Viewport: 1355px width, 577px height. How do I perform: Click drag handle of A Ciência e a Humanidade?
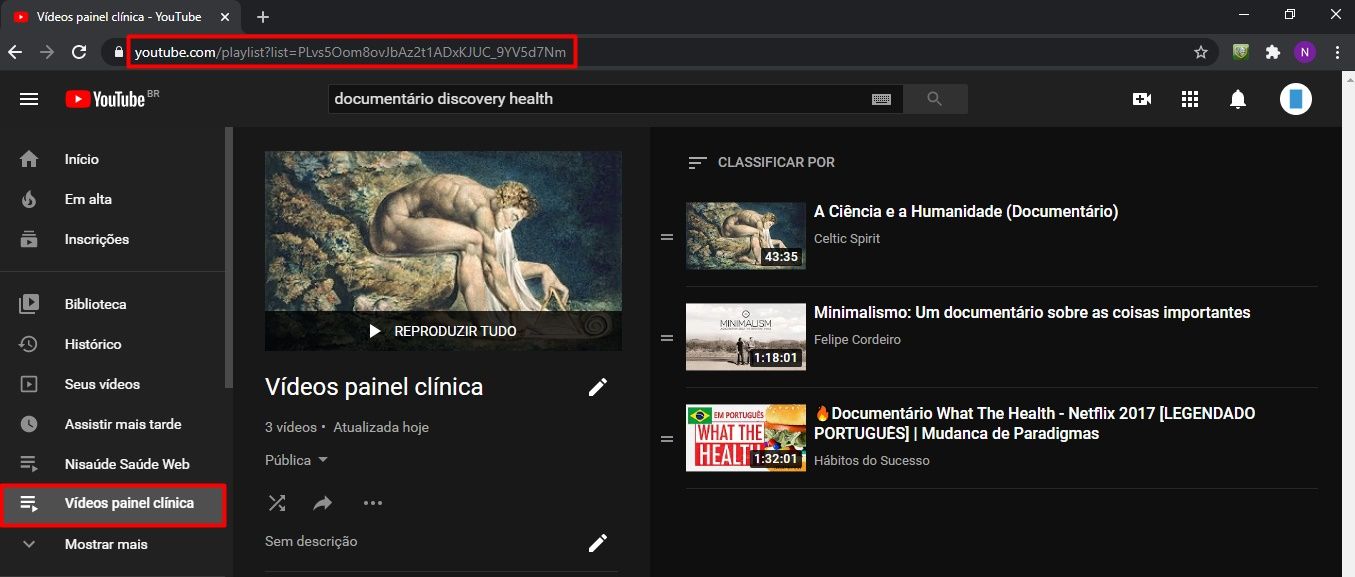667,237
